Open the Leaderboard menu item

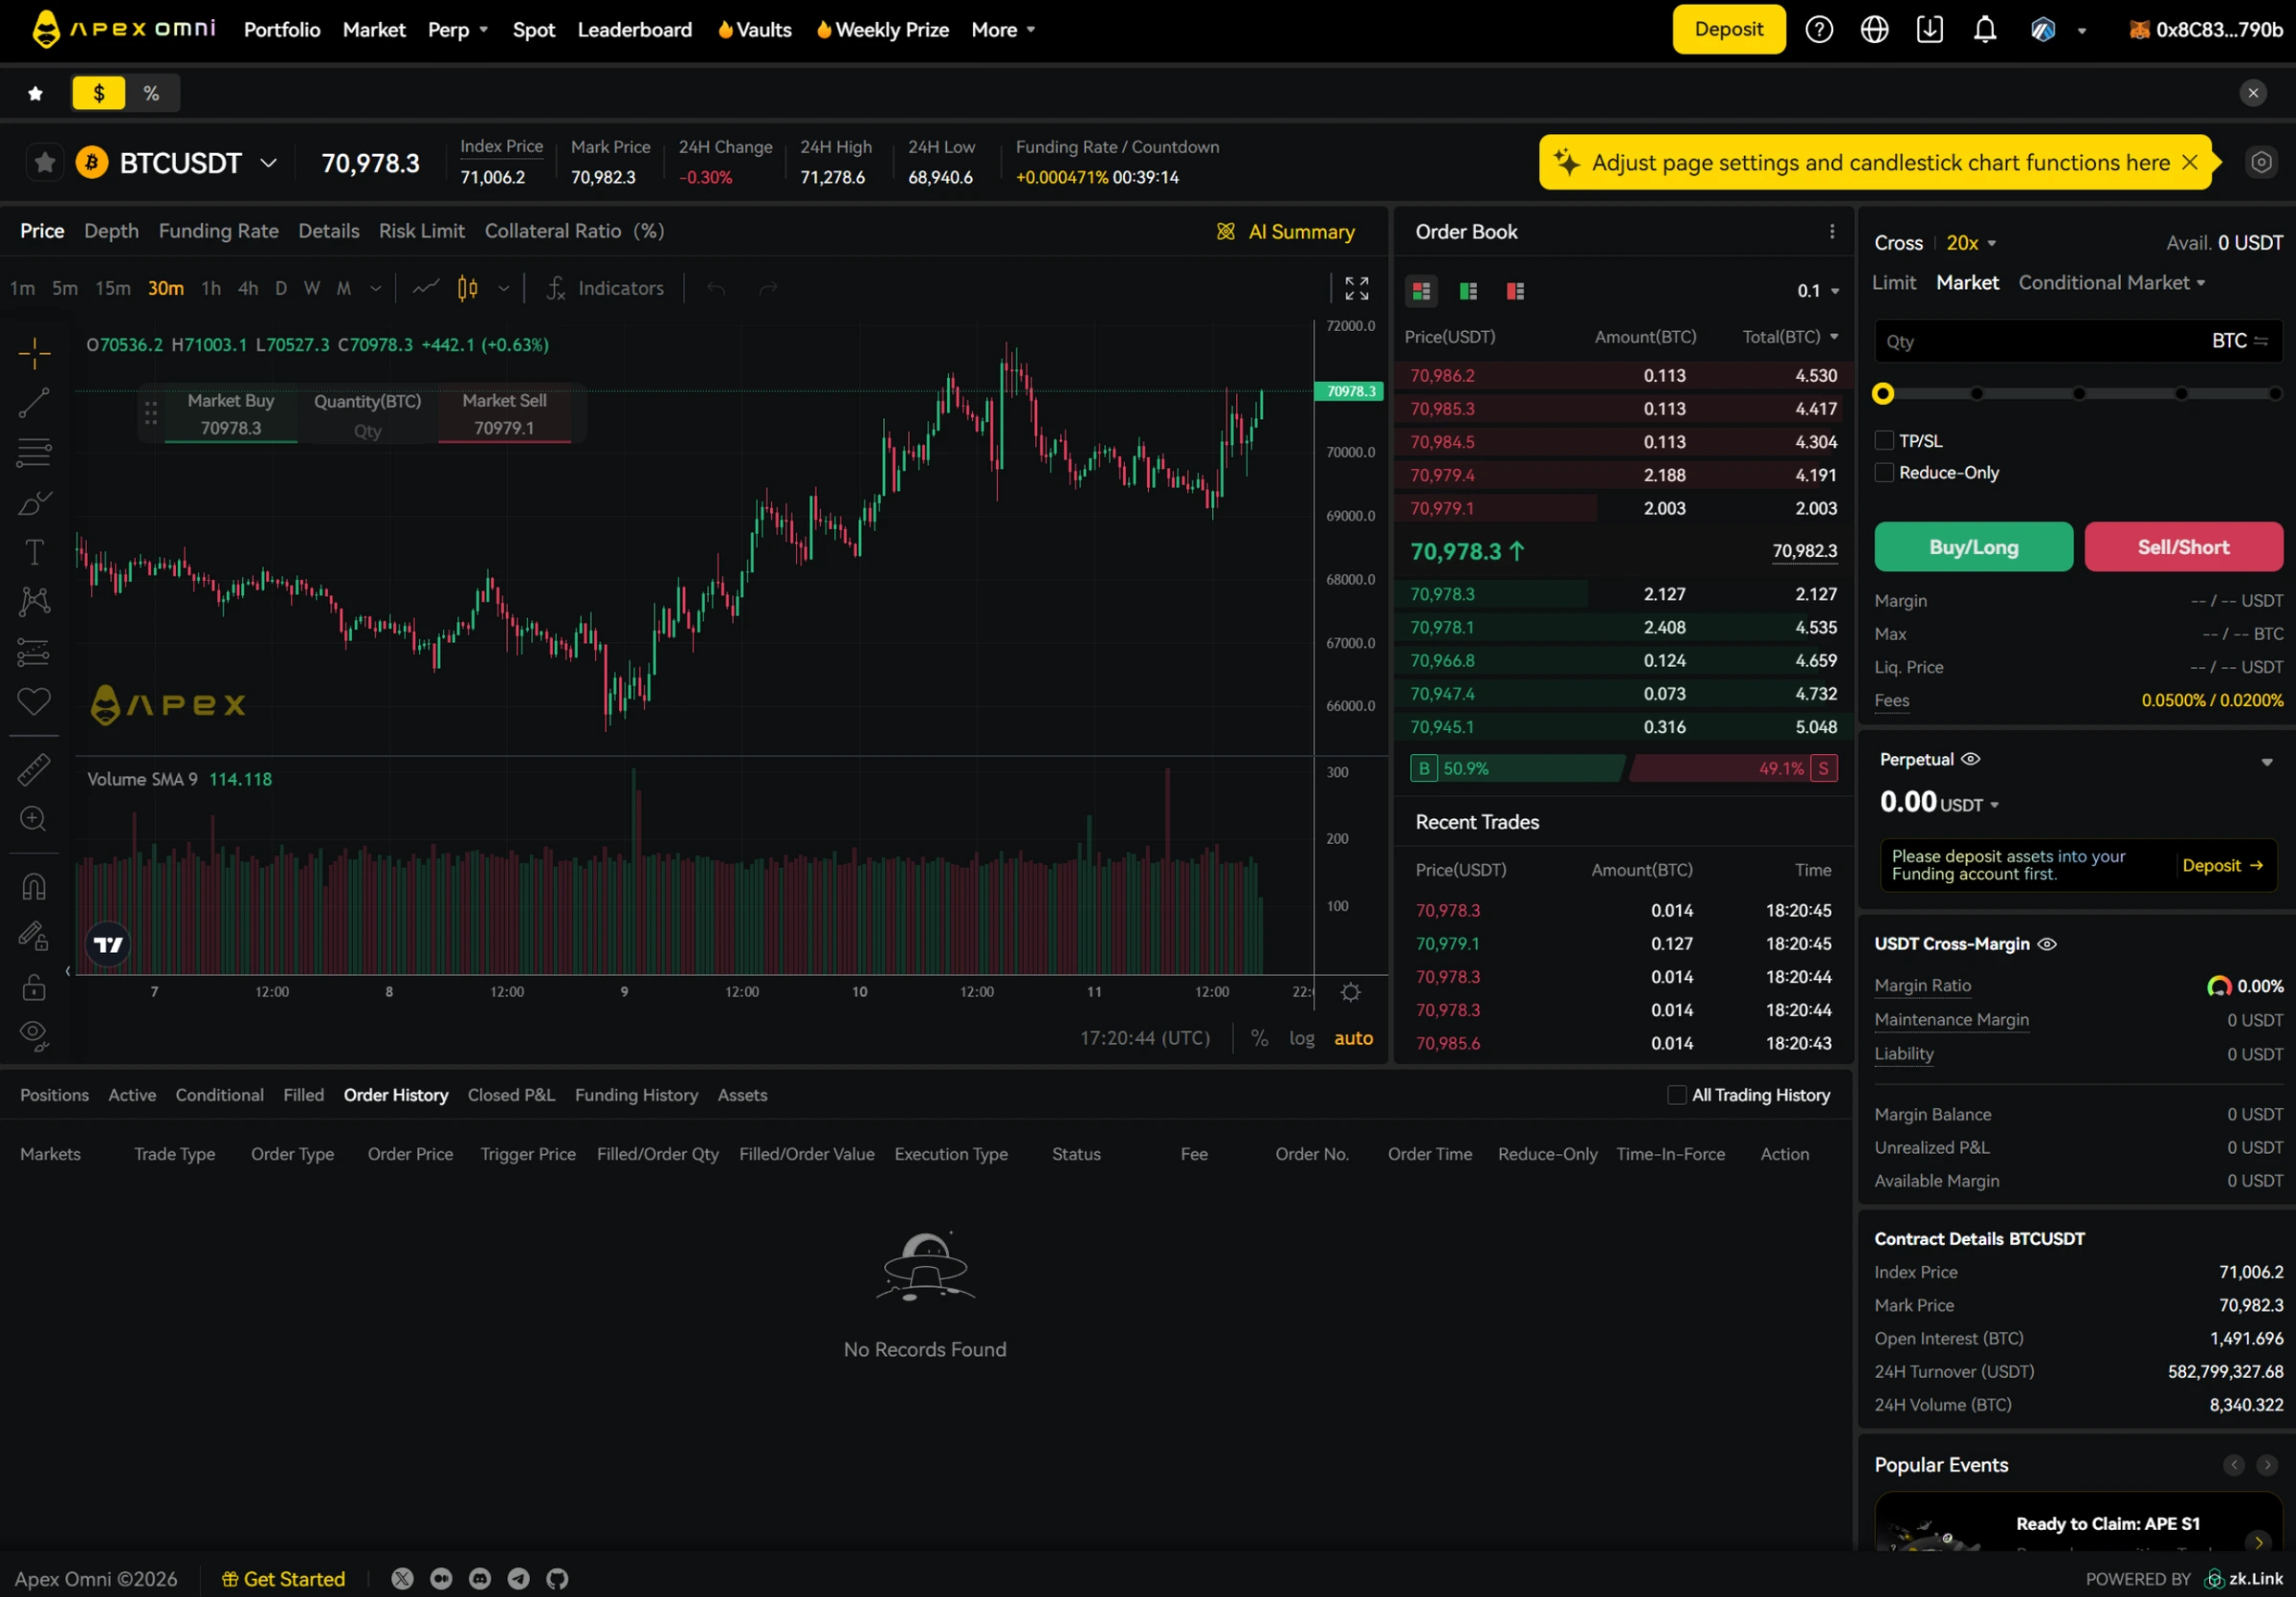[635, 29]
